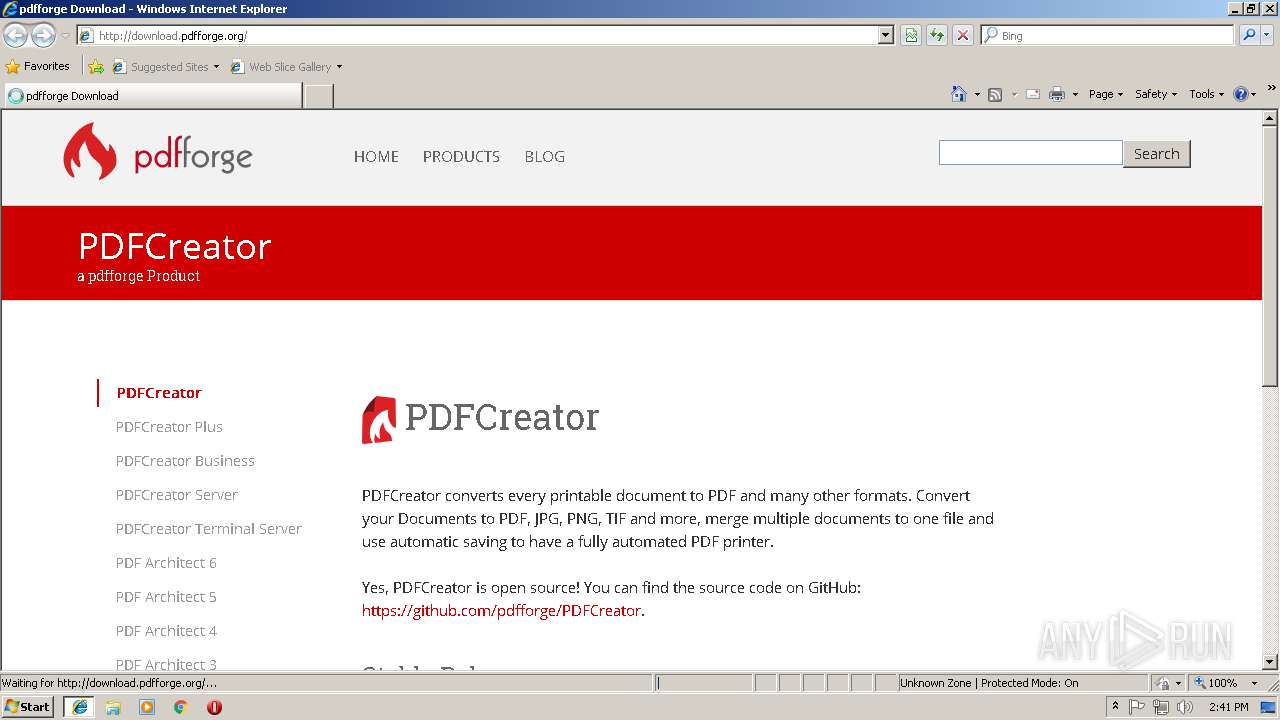Open Web Slice Gallery dropdown
The height and width of the screenshot is (720, 1280).
[339, 67]
